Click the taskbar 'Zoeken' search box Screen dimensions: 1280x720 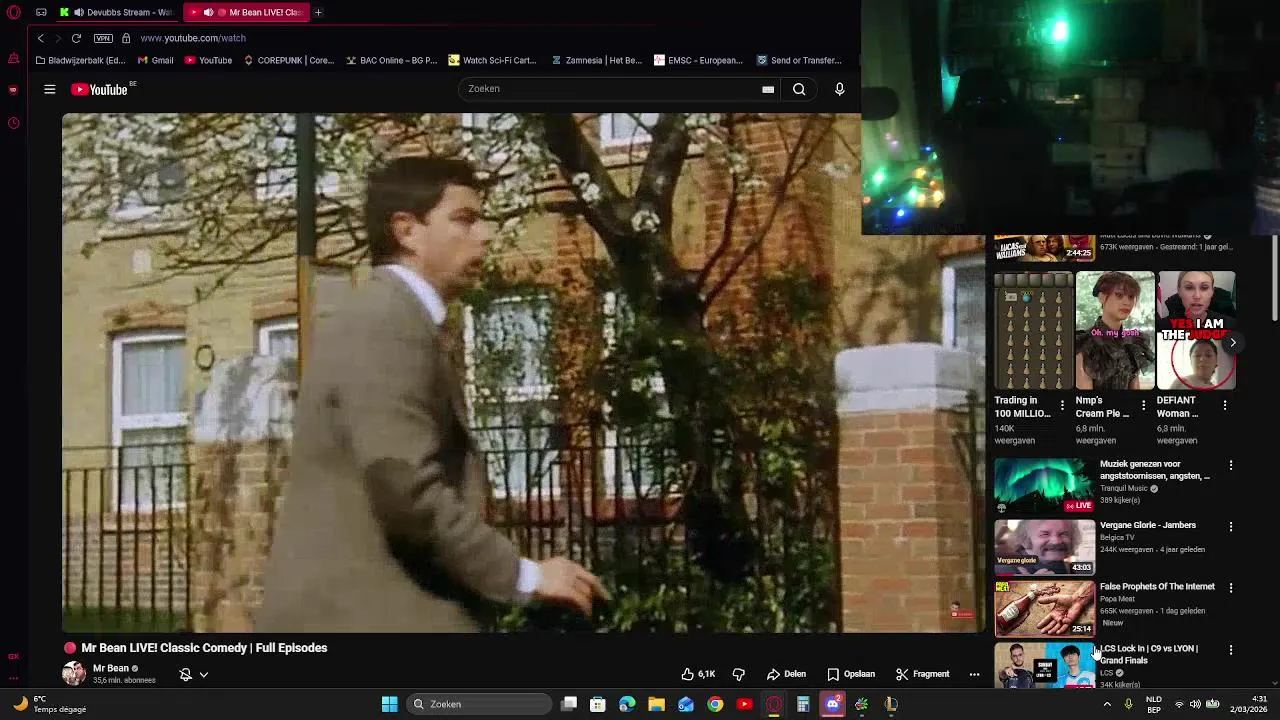pyautogui.click(x=480, y=704)
